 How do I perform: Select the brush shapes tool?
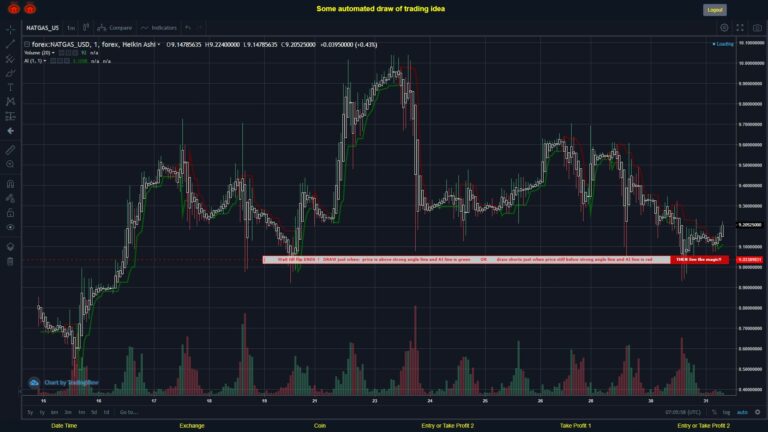(10, 73)
